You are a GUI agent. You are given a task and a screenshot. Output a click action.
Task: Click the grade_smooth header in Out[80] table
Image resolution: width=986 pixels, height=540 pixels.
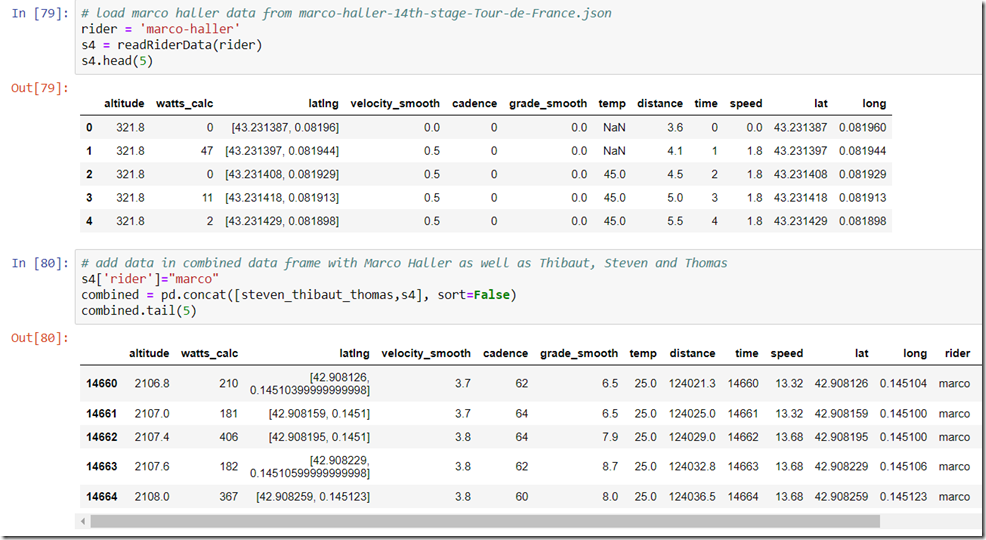(579, 354)
